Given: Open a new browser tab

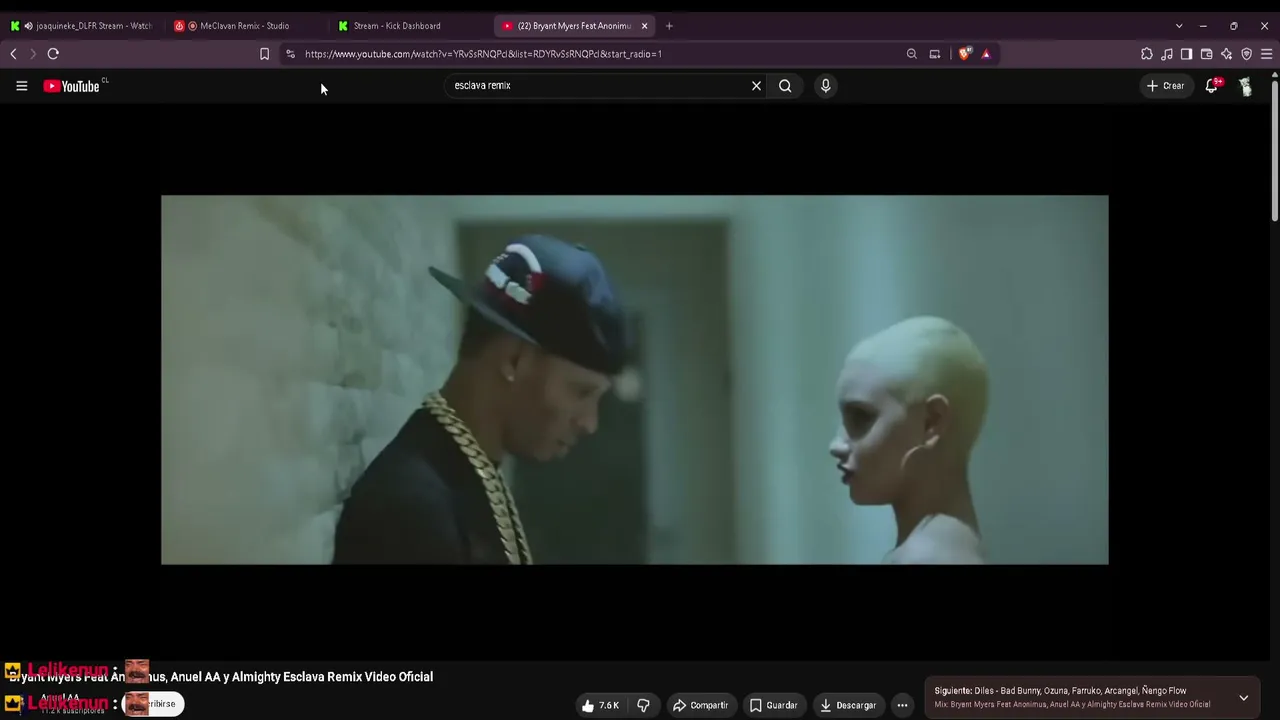Looking at the screenshot, I should (x=669, y=26).
